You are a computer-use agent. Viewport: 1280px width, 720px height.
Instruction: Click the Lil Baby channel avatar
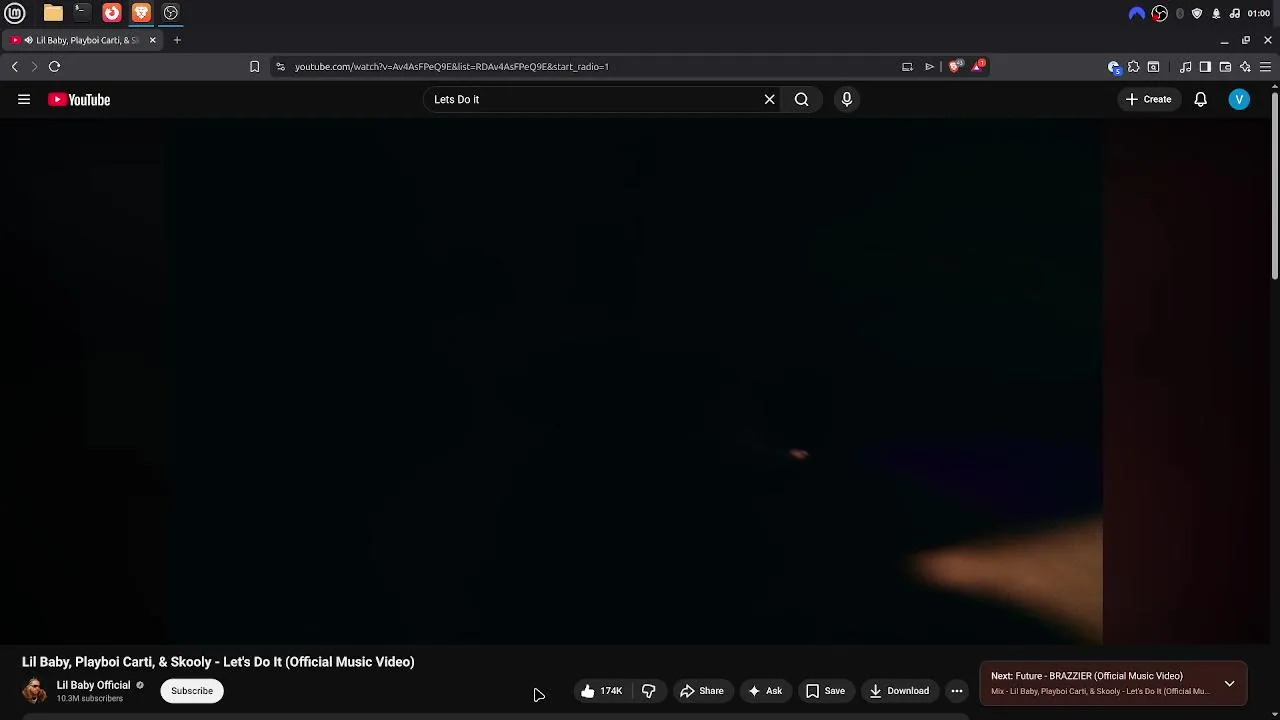point(34,691)
